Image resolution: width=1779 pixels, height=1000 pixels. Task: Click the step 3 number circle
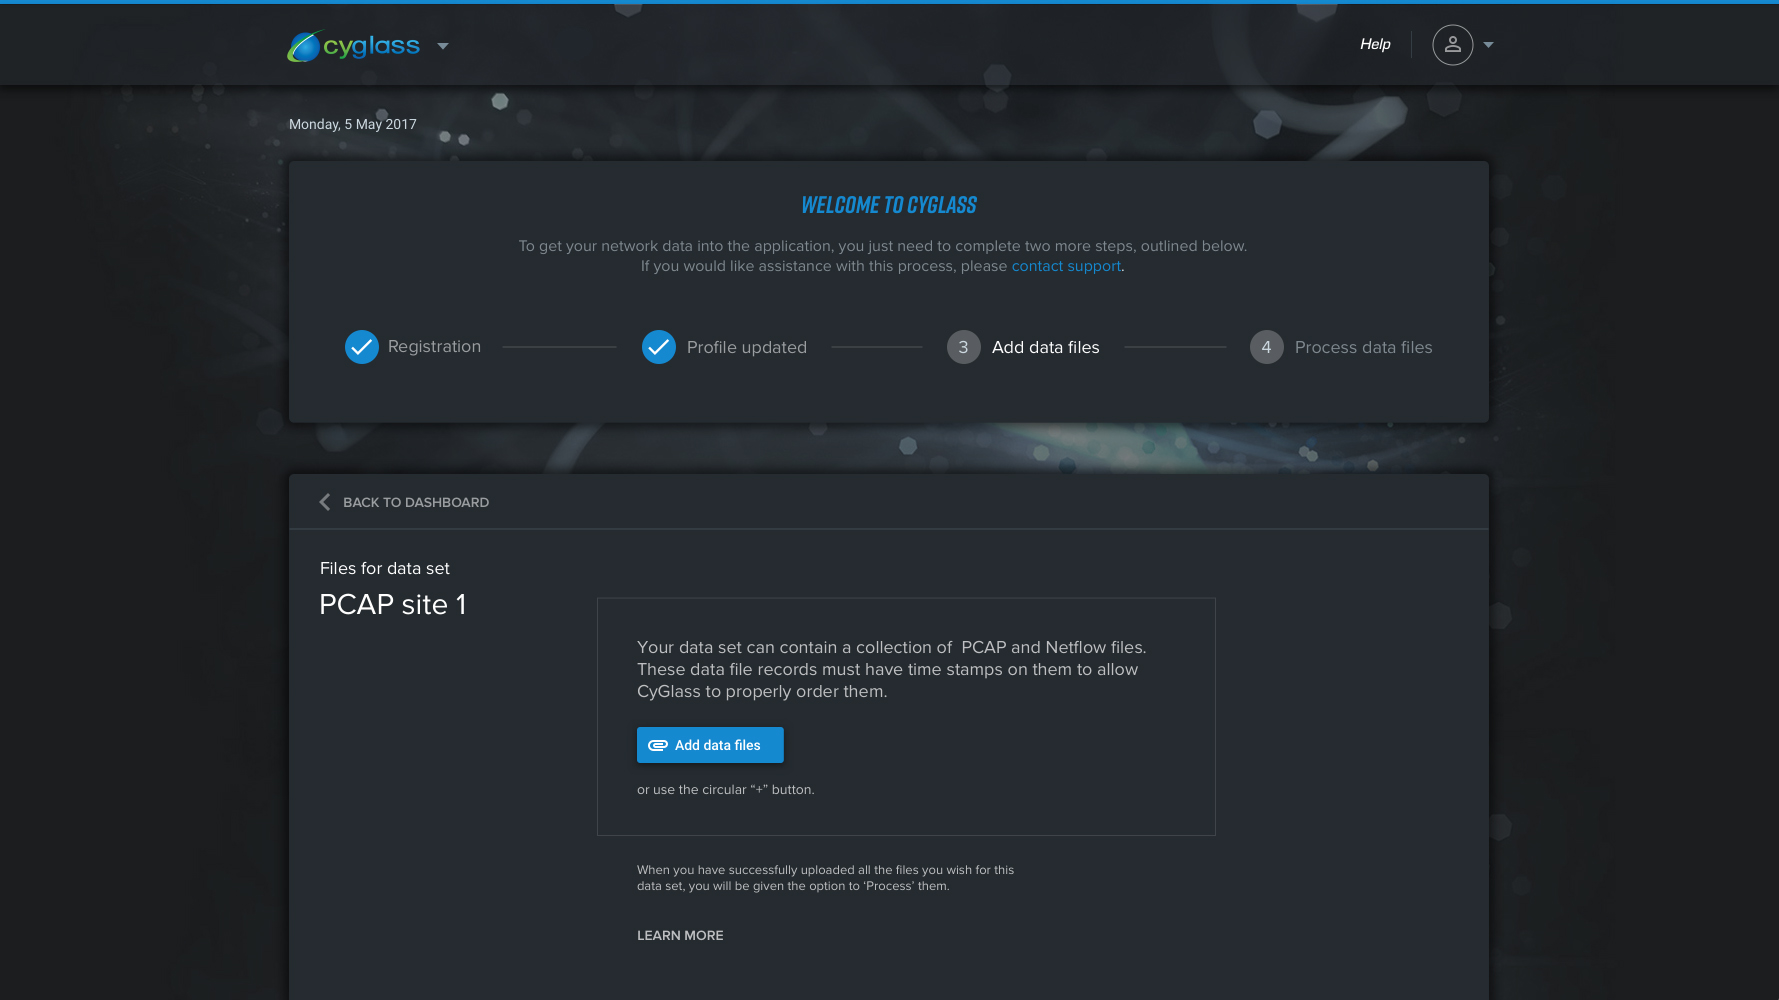coord(963,347)
